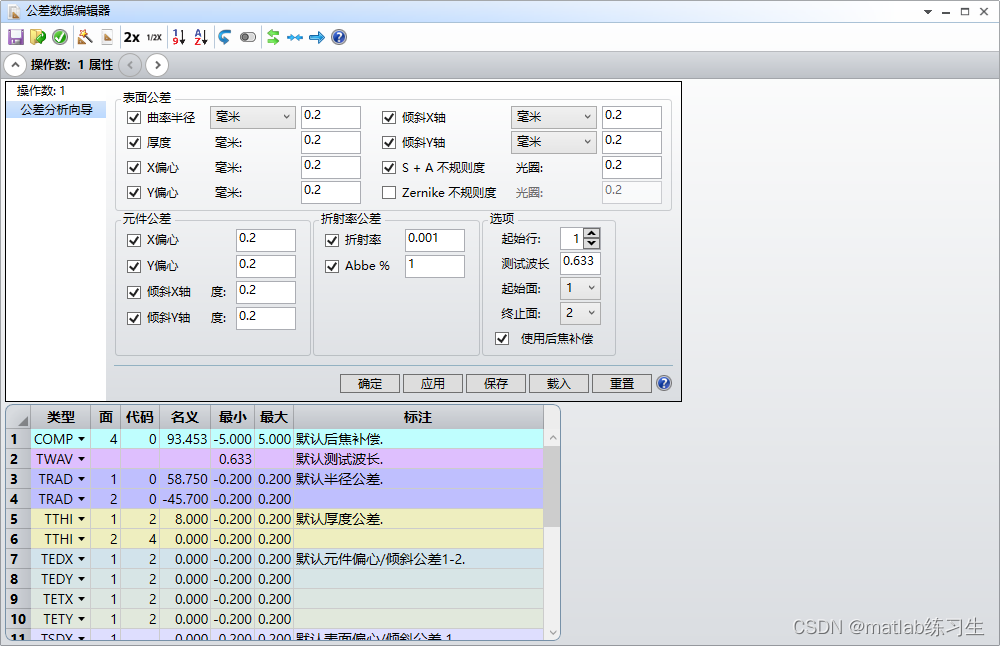Toggle surface 倾斜X轴 checkbox
The image size is (1000, 646).
click(x=389, y=117)
